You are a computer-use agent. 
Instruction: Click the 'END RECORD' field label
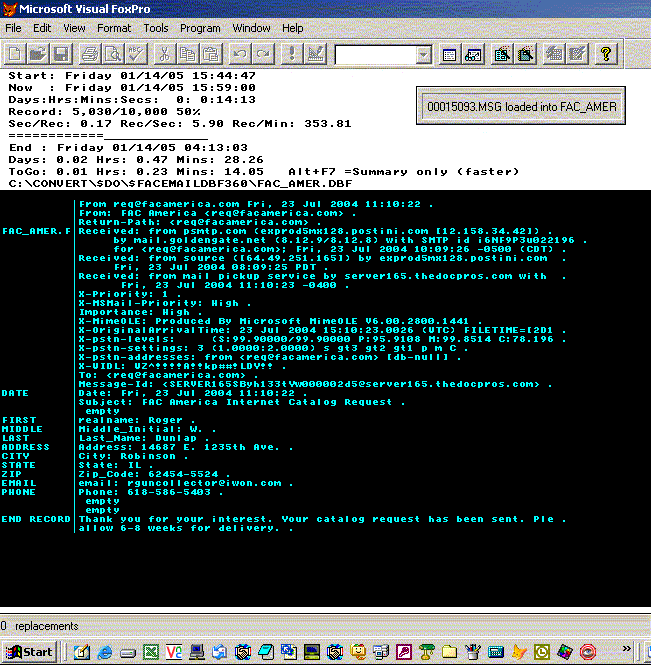[x=36, y=519]
